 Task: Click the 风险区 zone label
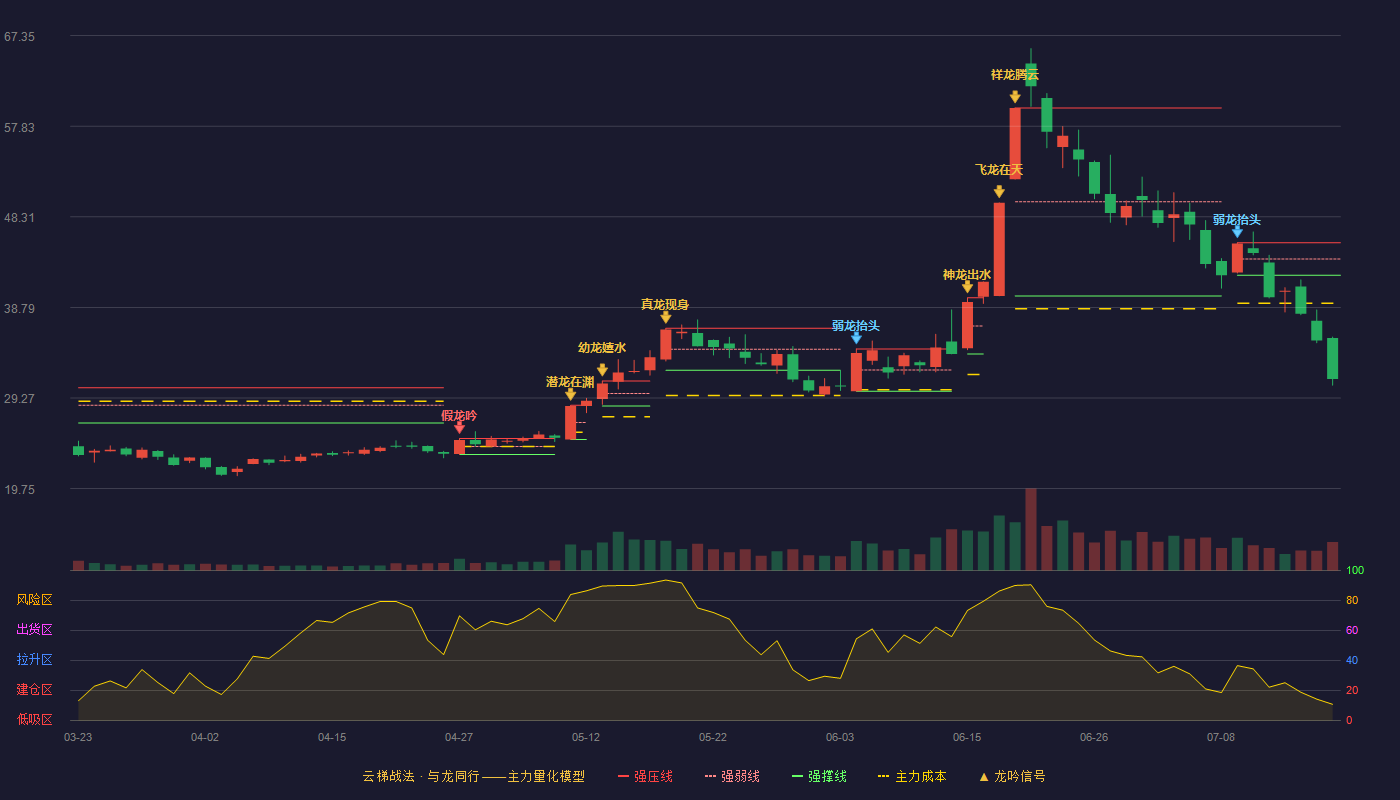34,600
